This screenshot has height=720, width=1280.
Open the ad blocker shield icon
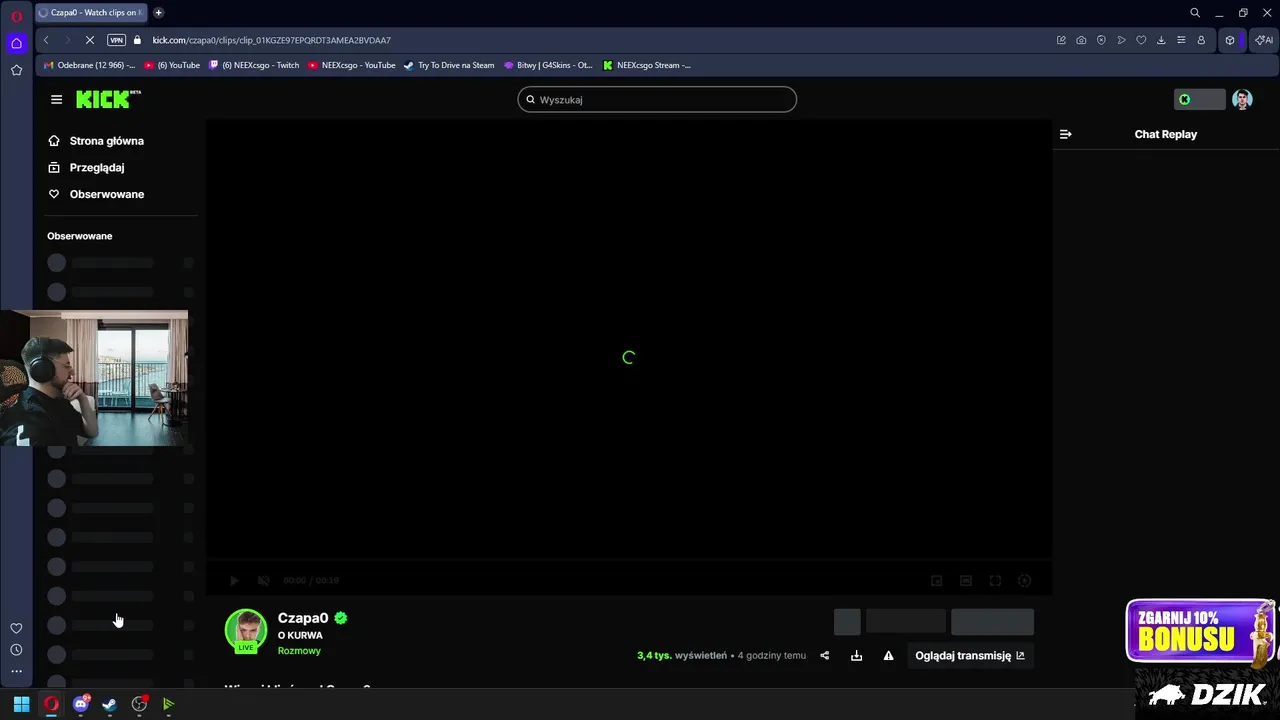click(x=1101, y=40)
